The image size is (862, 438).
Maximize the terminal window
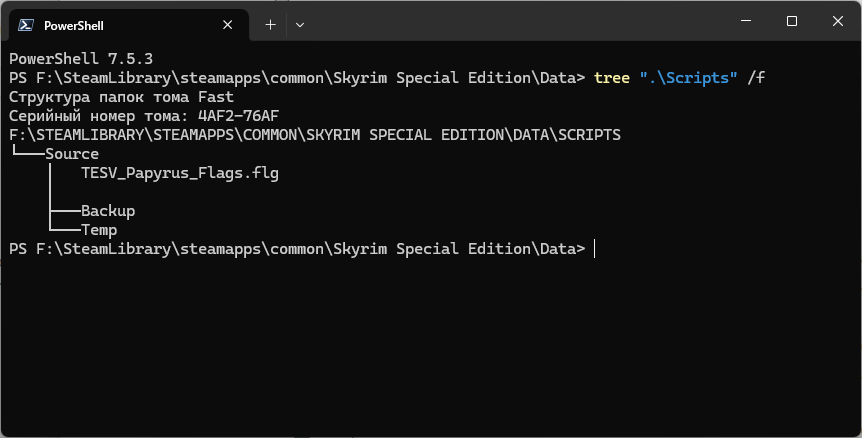792,21
